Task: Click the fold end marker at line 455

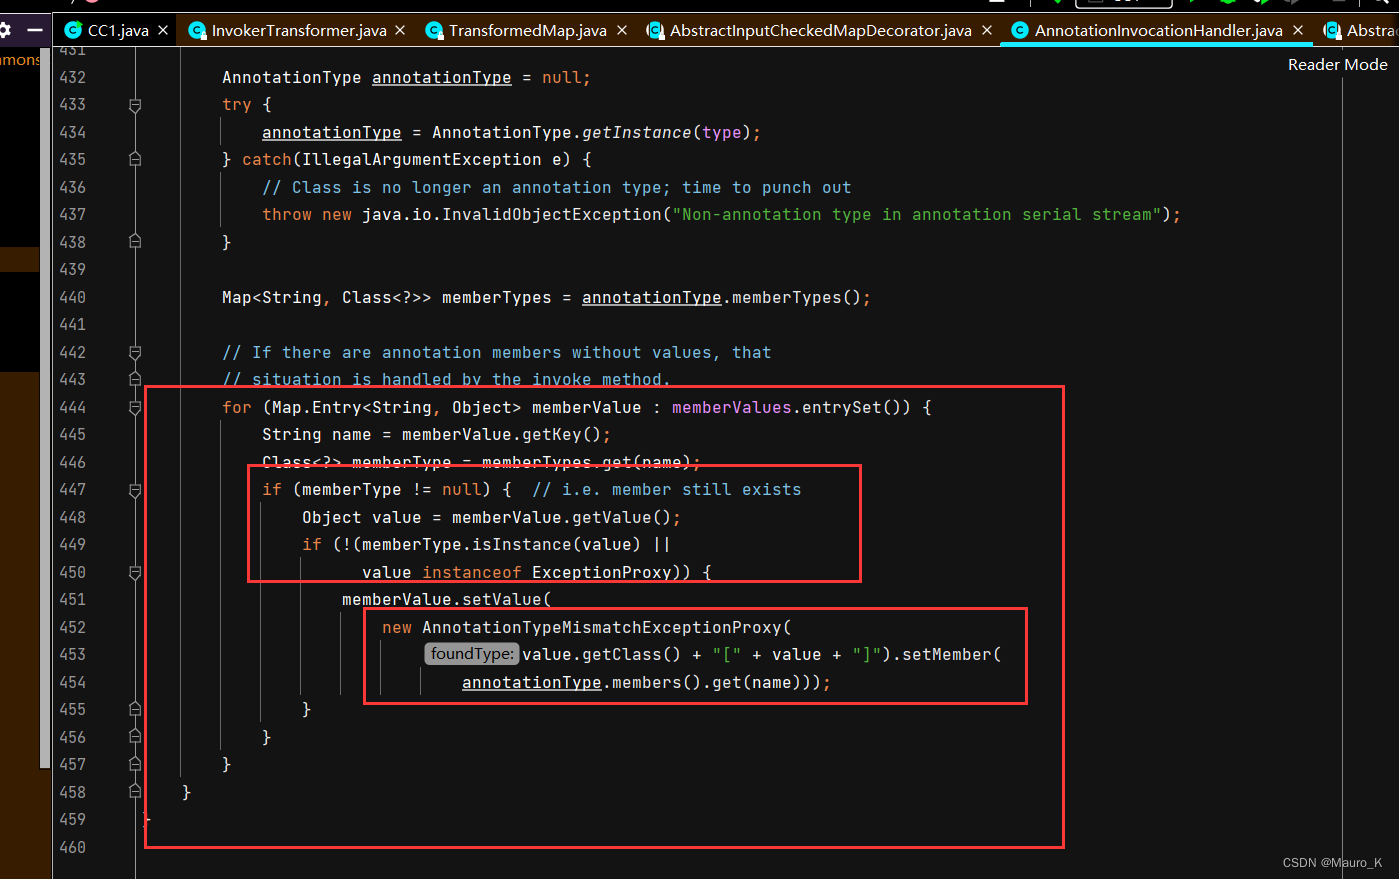Action: pyautogui.click(x=135, y=710)
